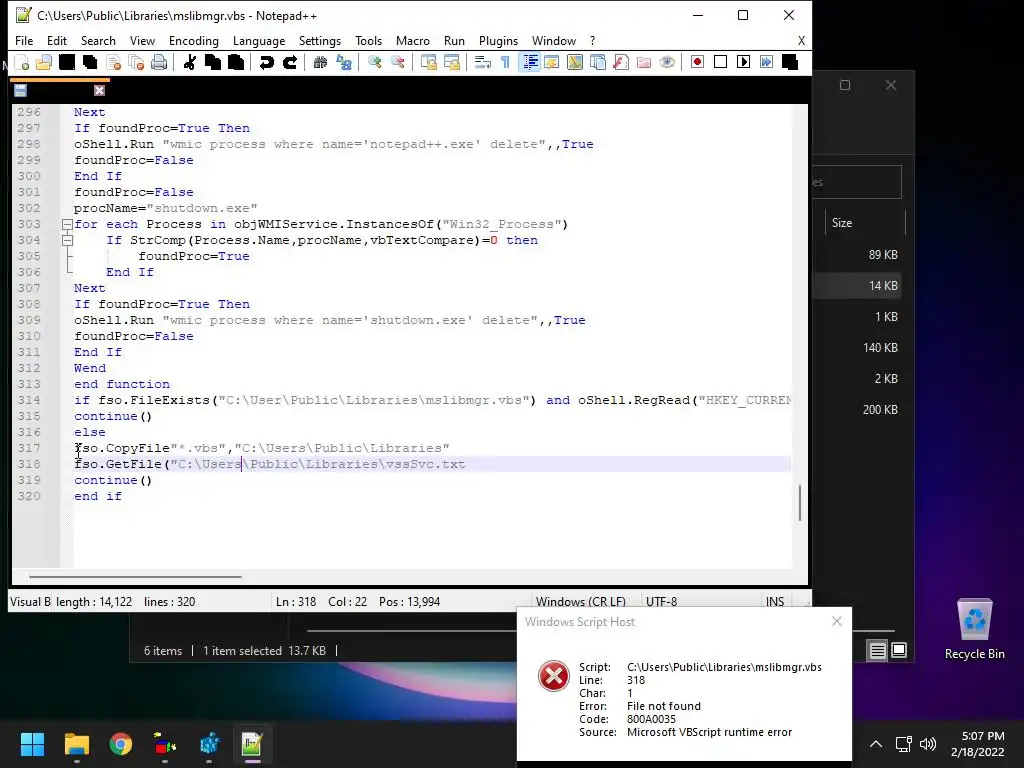Start macro recording with the red dot
This screenshot has height=768, width=1024.
[x=697, y=62]
